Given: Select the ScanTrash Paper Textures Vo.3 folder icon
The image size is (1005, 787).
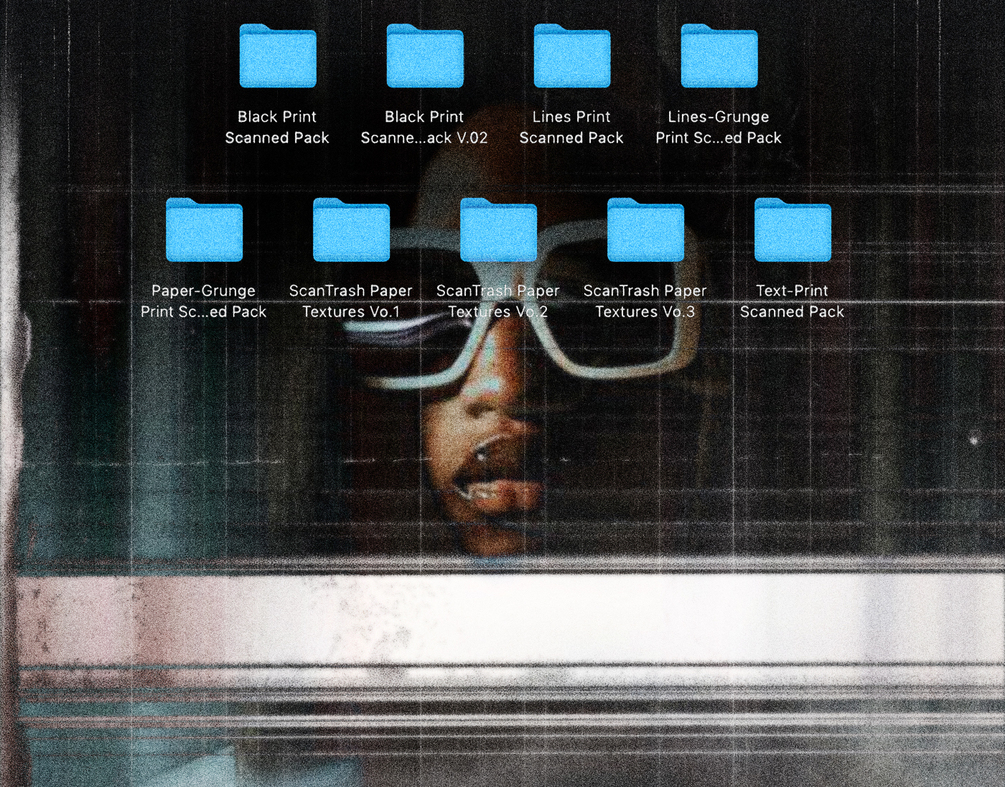Looking at the screenshot, I should [645, 229].
